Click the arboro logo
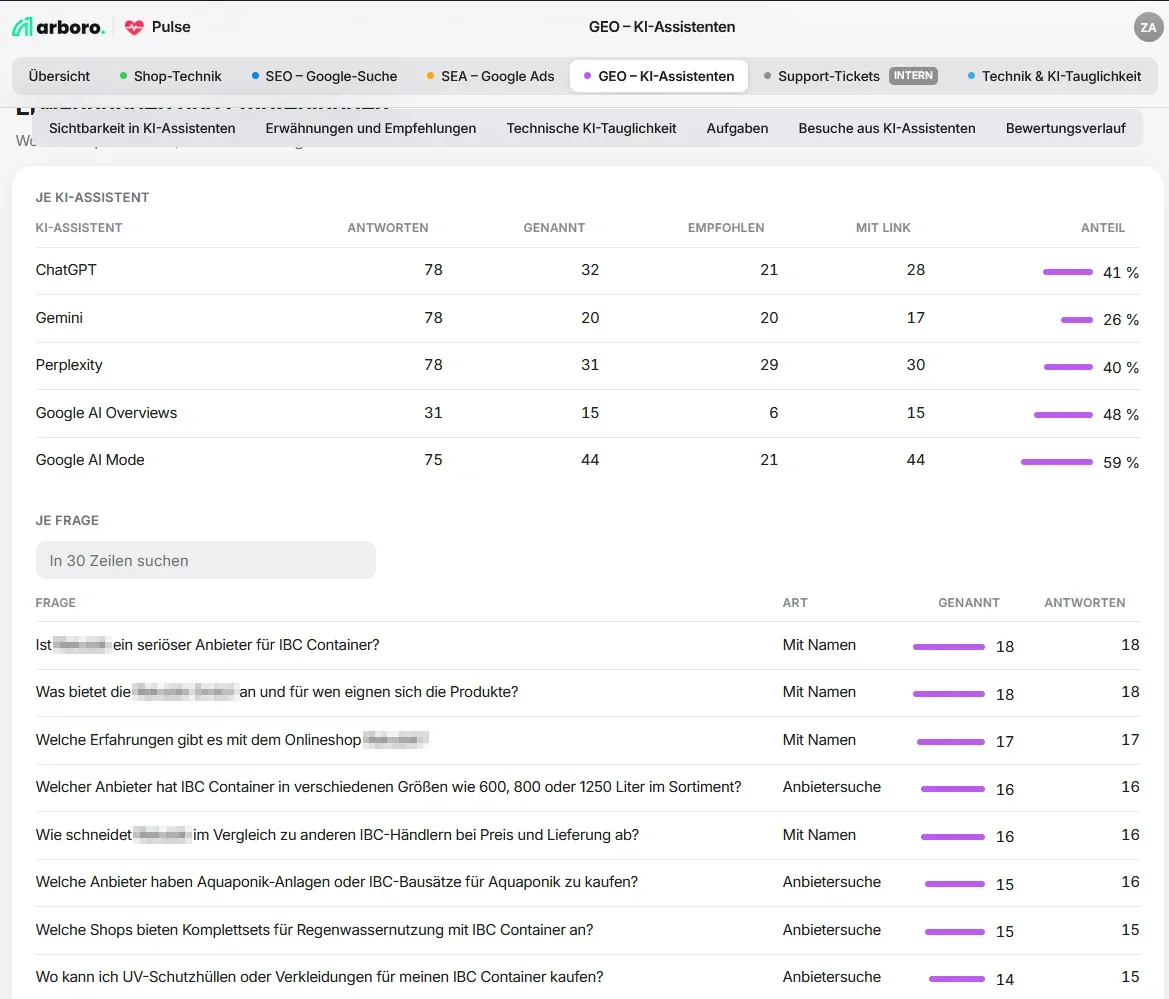The image size is (1169, 999). coord(58,27)
